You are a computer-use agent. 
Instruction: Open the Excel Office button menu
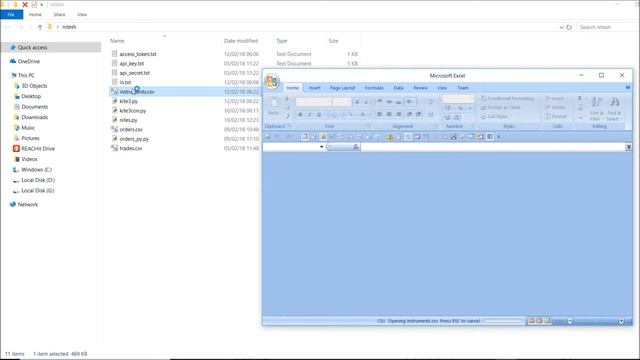(272, 81)
